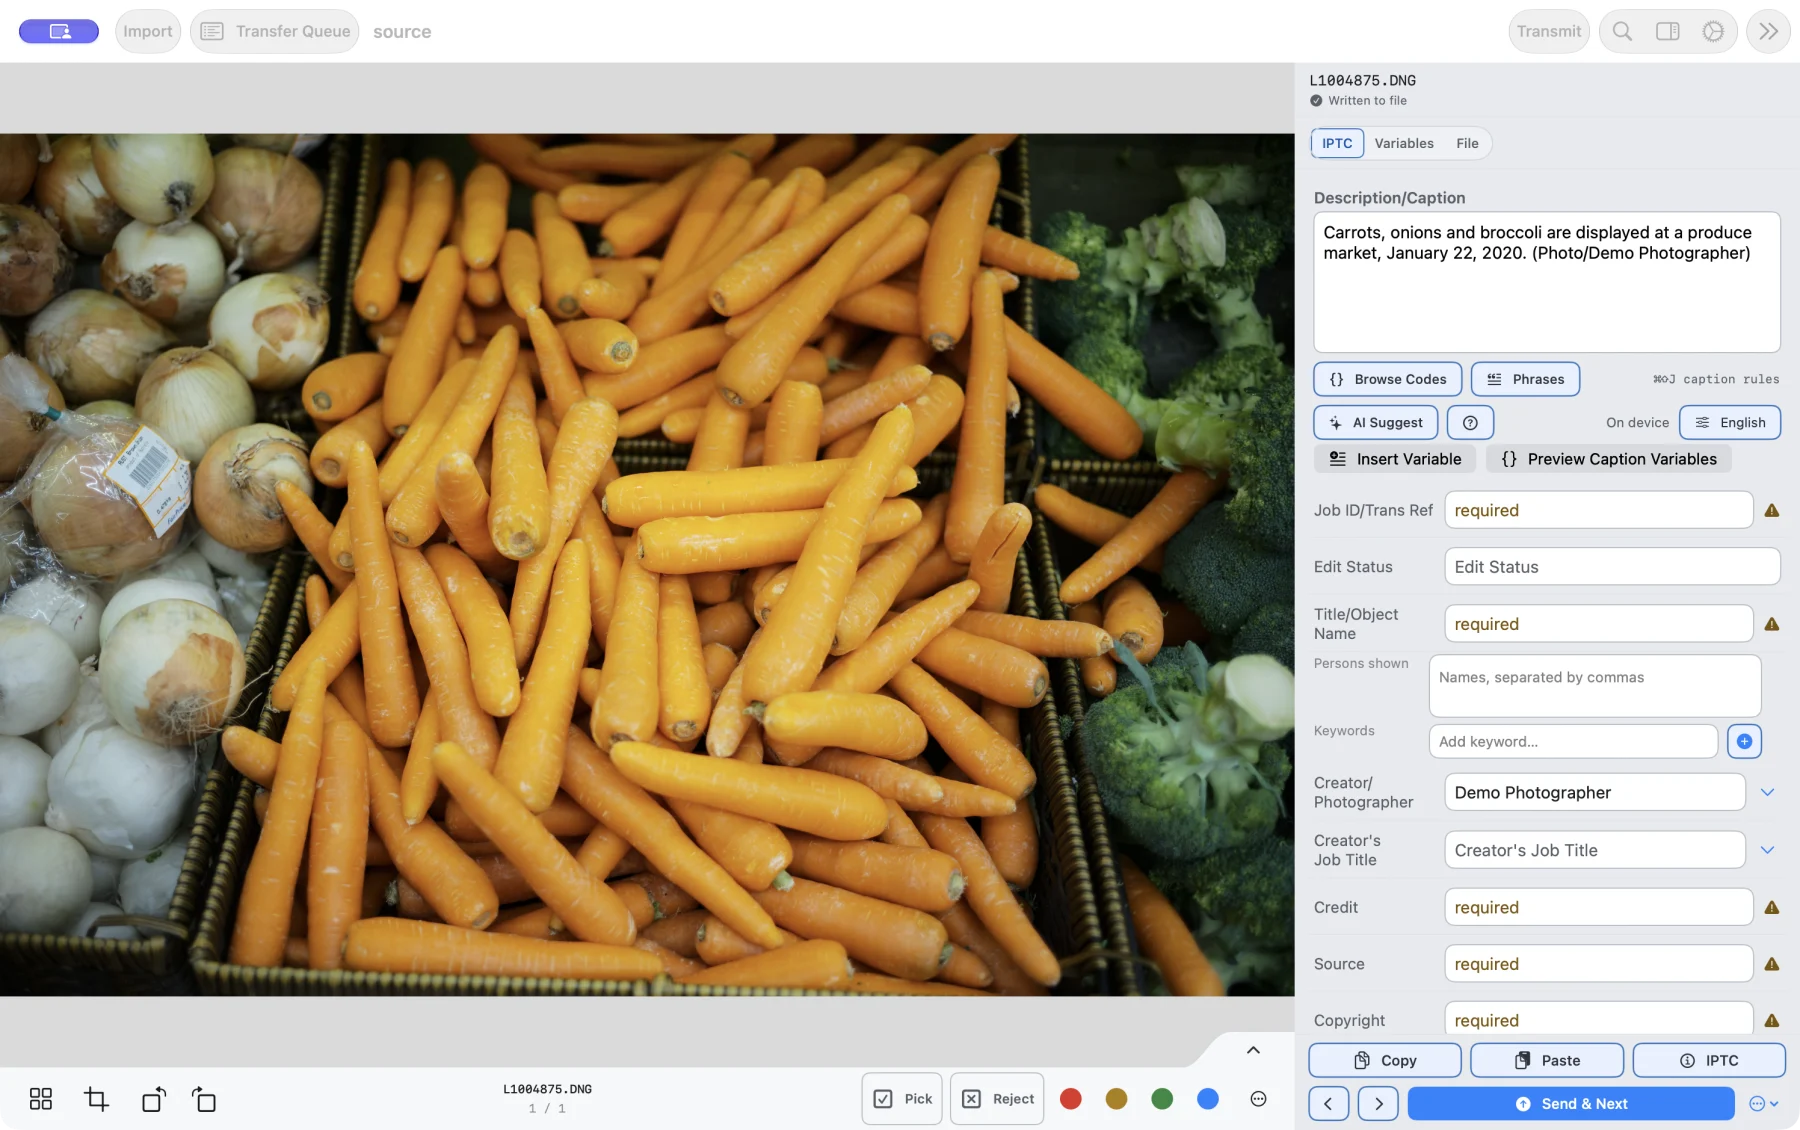Click Job ID required warning triangle
This screenshot has height=1130, width=1800.
pyautogui.click(x=1771, y=510)
